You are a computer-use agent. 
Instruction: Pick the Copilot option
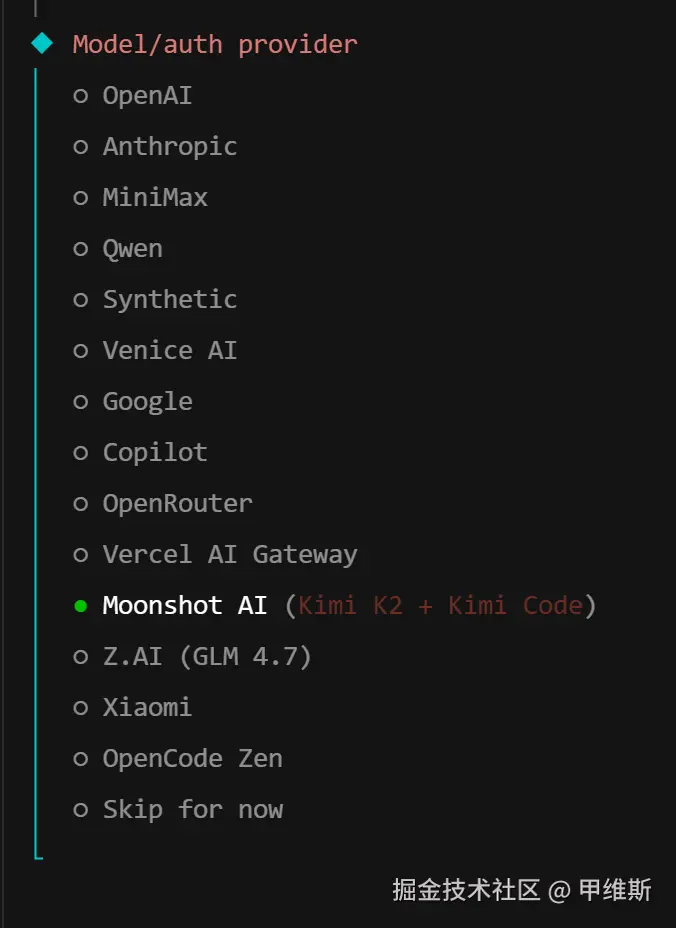coord(154,453)
